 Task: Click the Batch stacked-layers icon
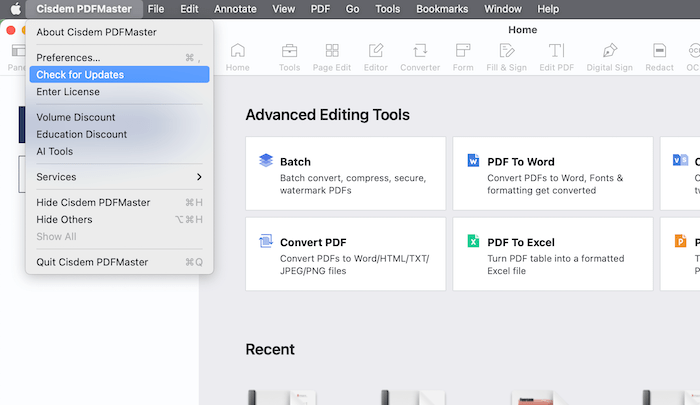tap(266, 160)
